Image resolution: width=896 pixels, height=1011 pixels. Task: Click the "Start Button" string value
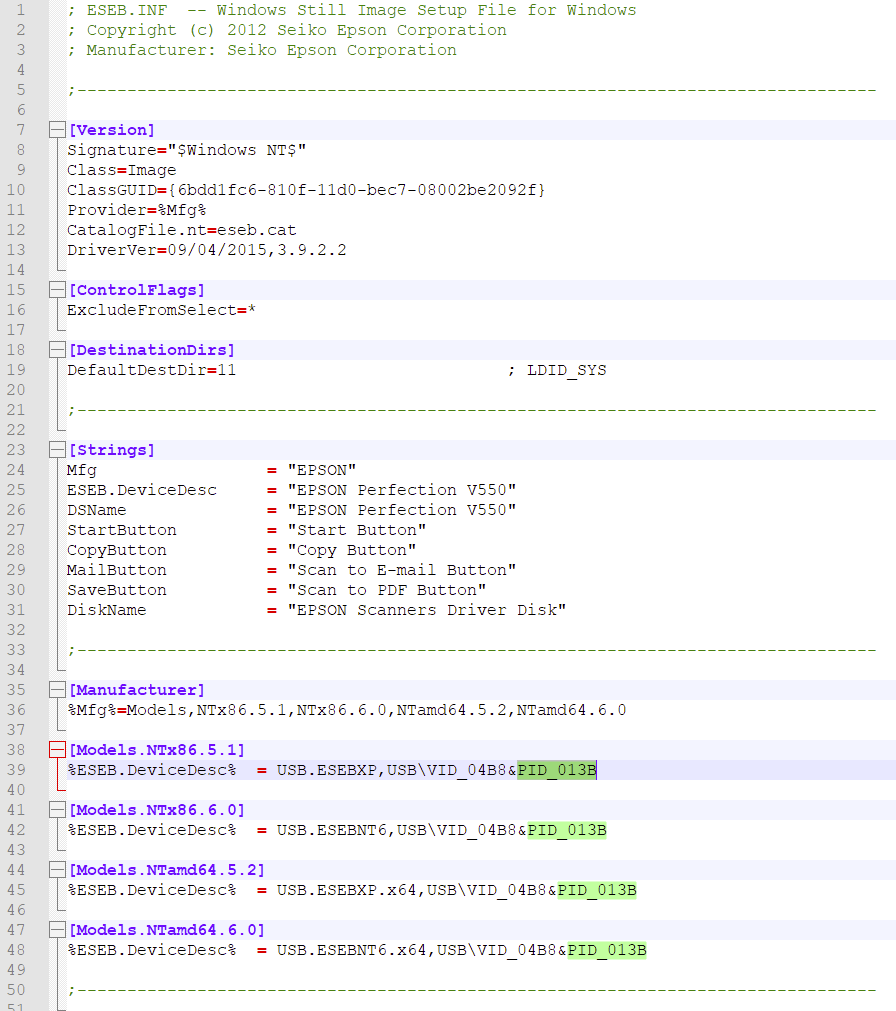356,529
